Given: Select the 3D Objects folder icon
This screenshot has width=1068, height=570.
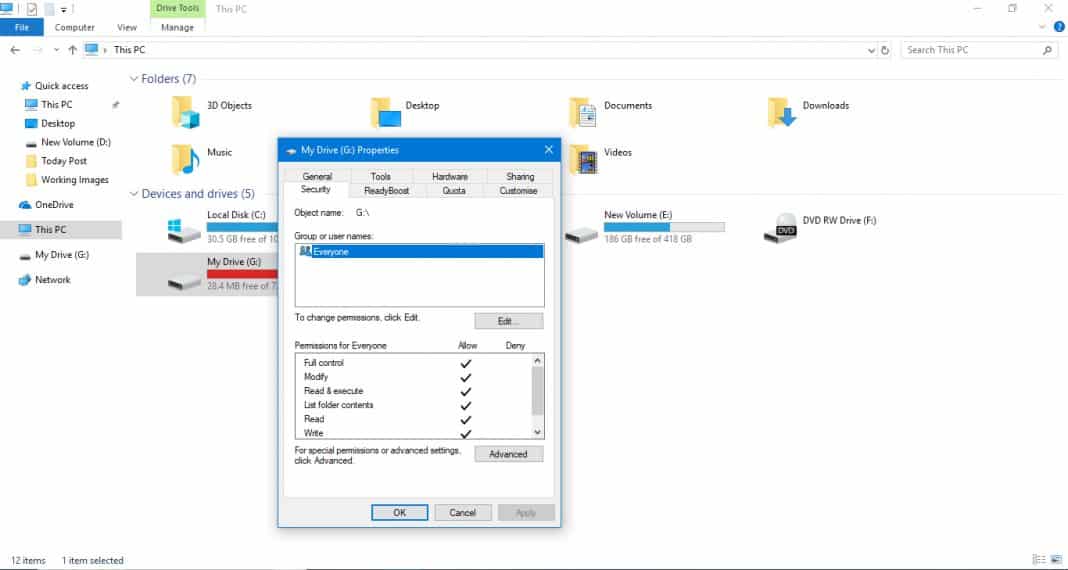Looking at the screenshot, I should pyautogui.click(x=185, y=112).
